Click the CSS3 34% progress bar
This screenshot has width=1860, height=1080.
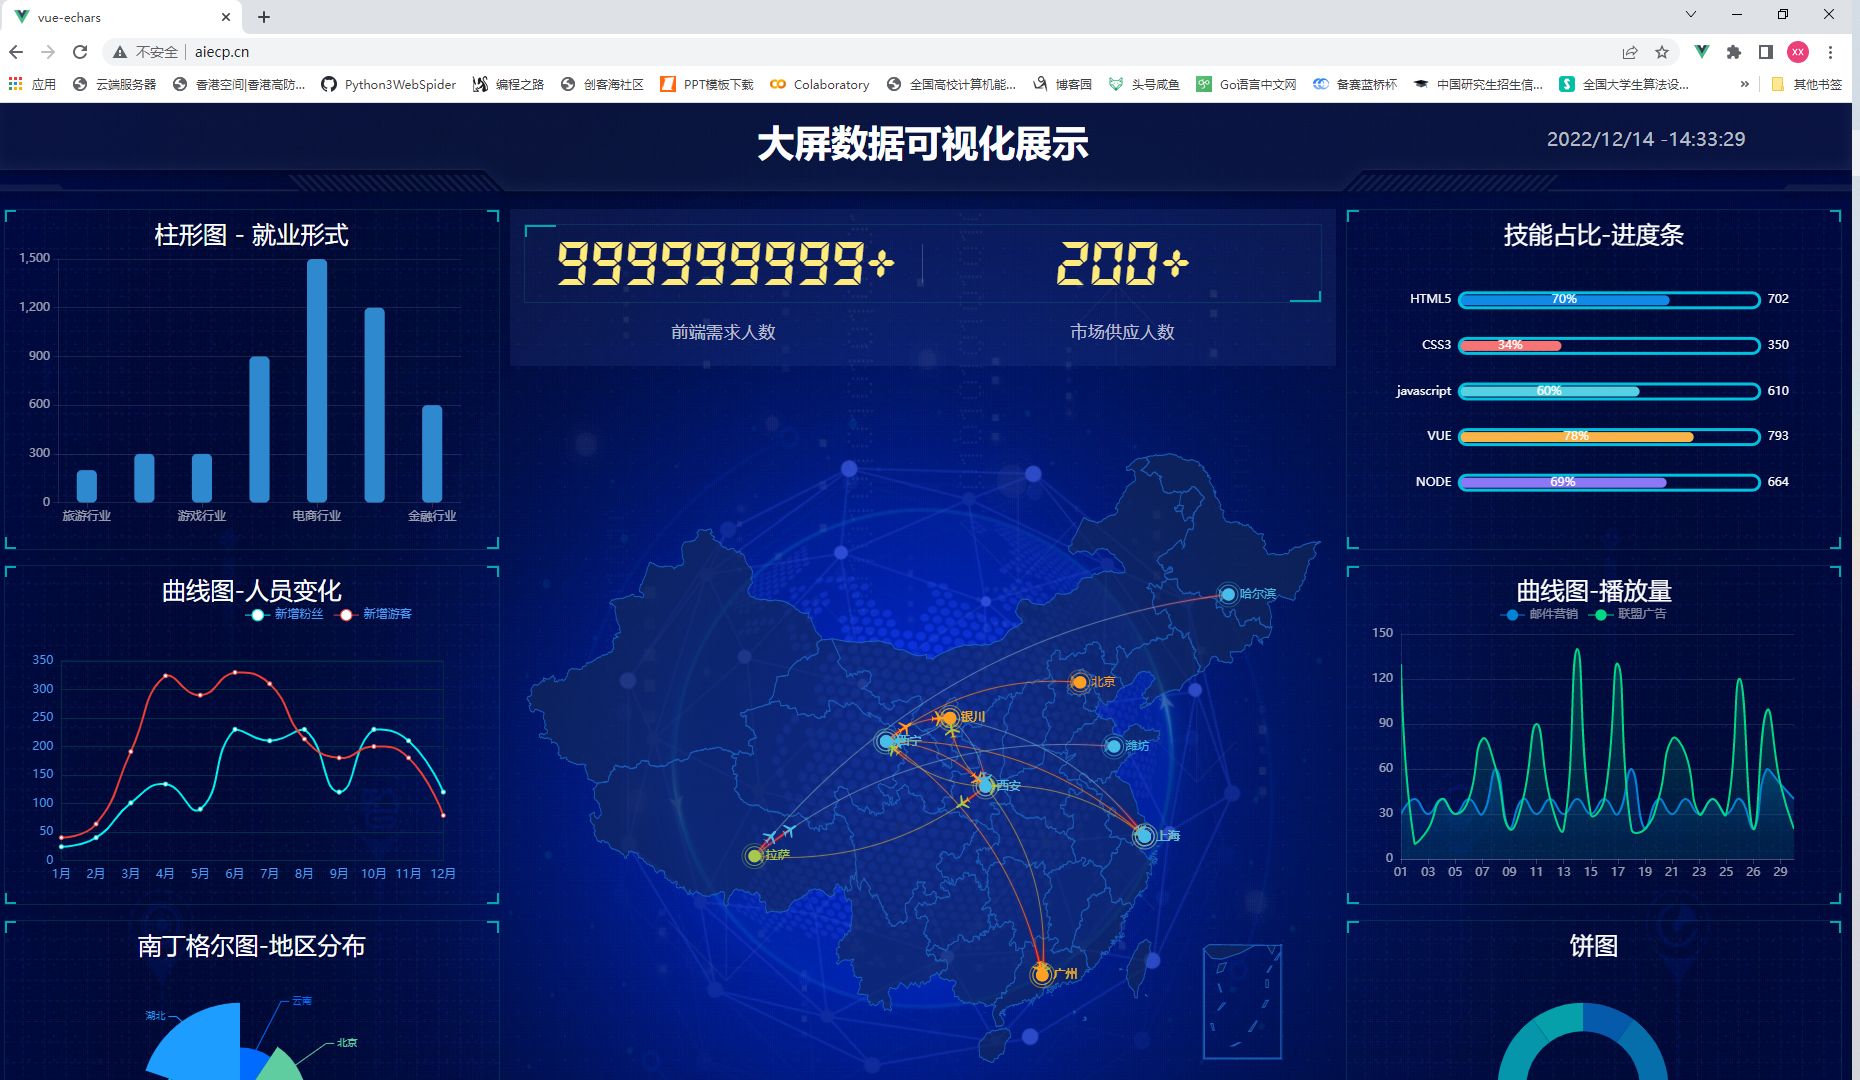coord(1609,345)
